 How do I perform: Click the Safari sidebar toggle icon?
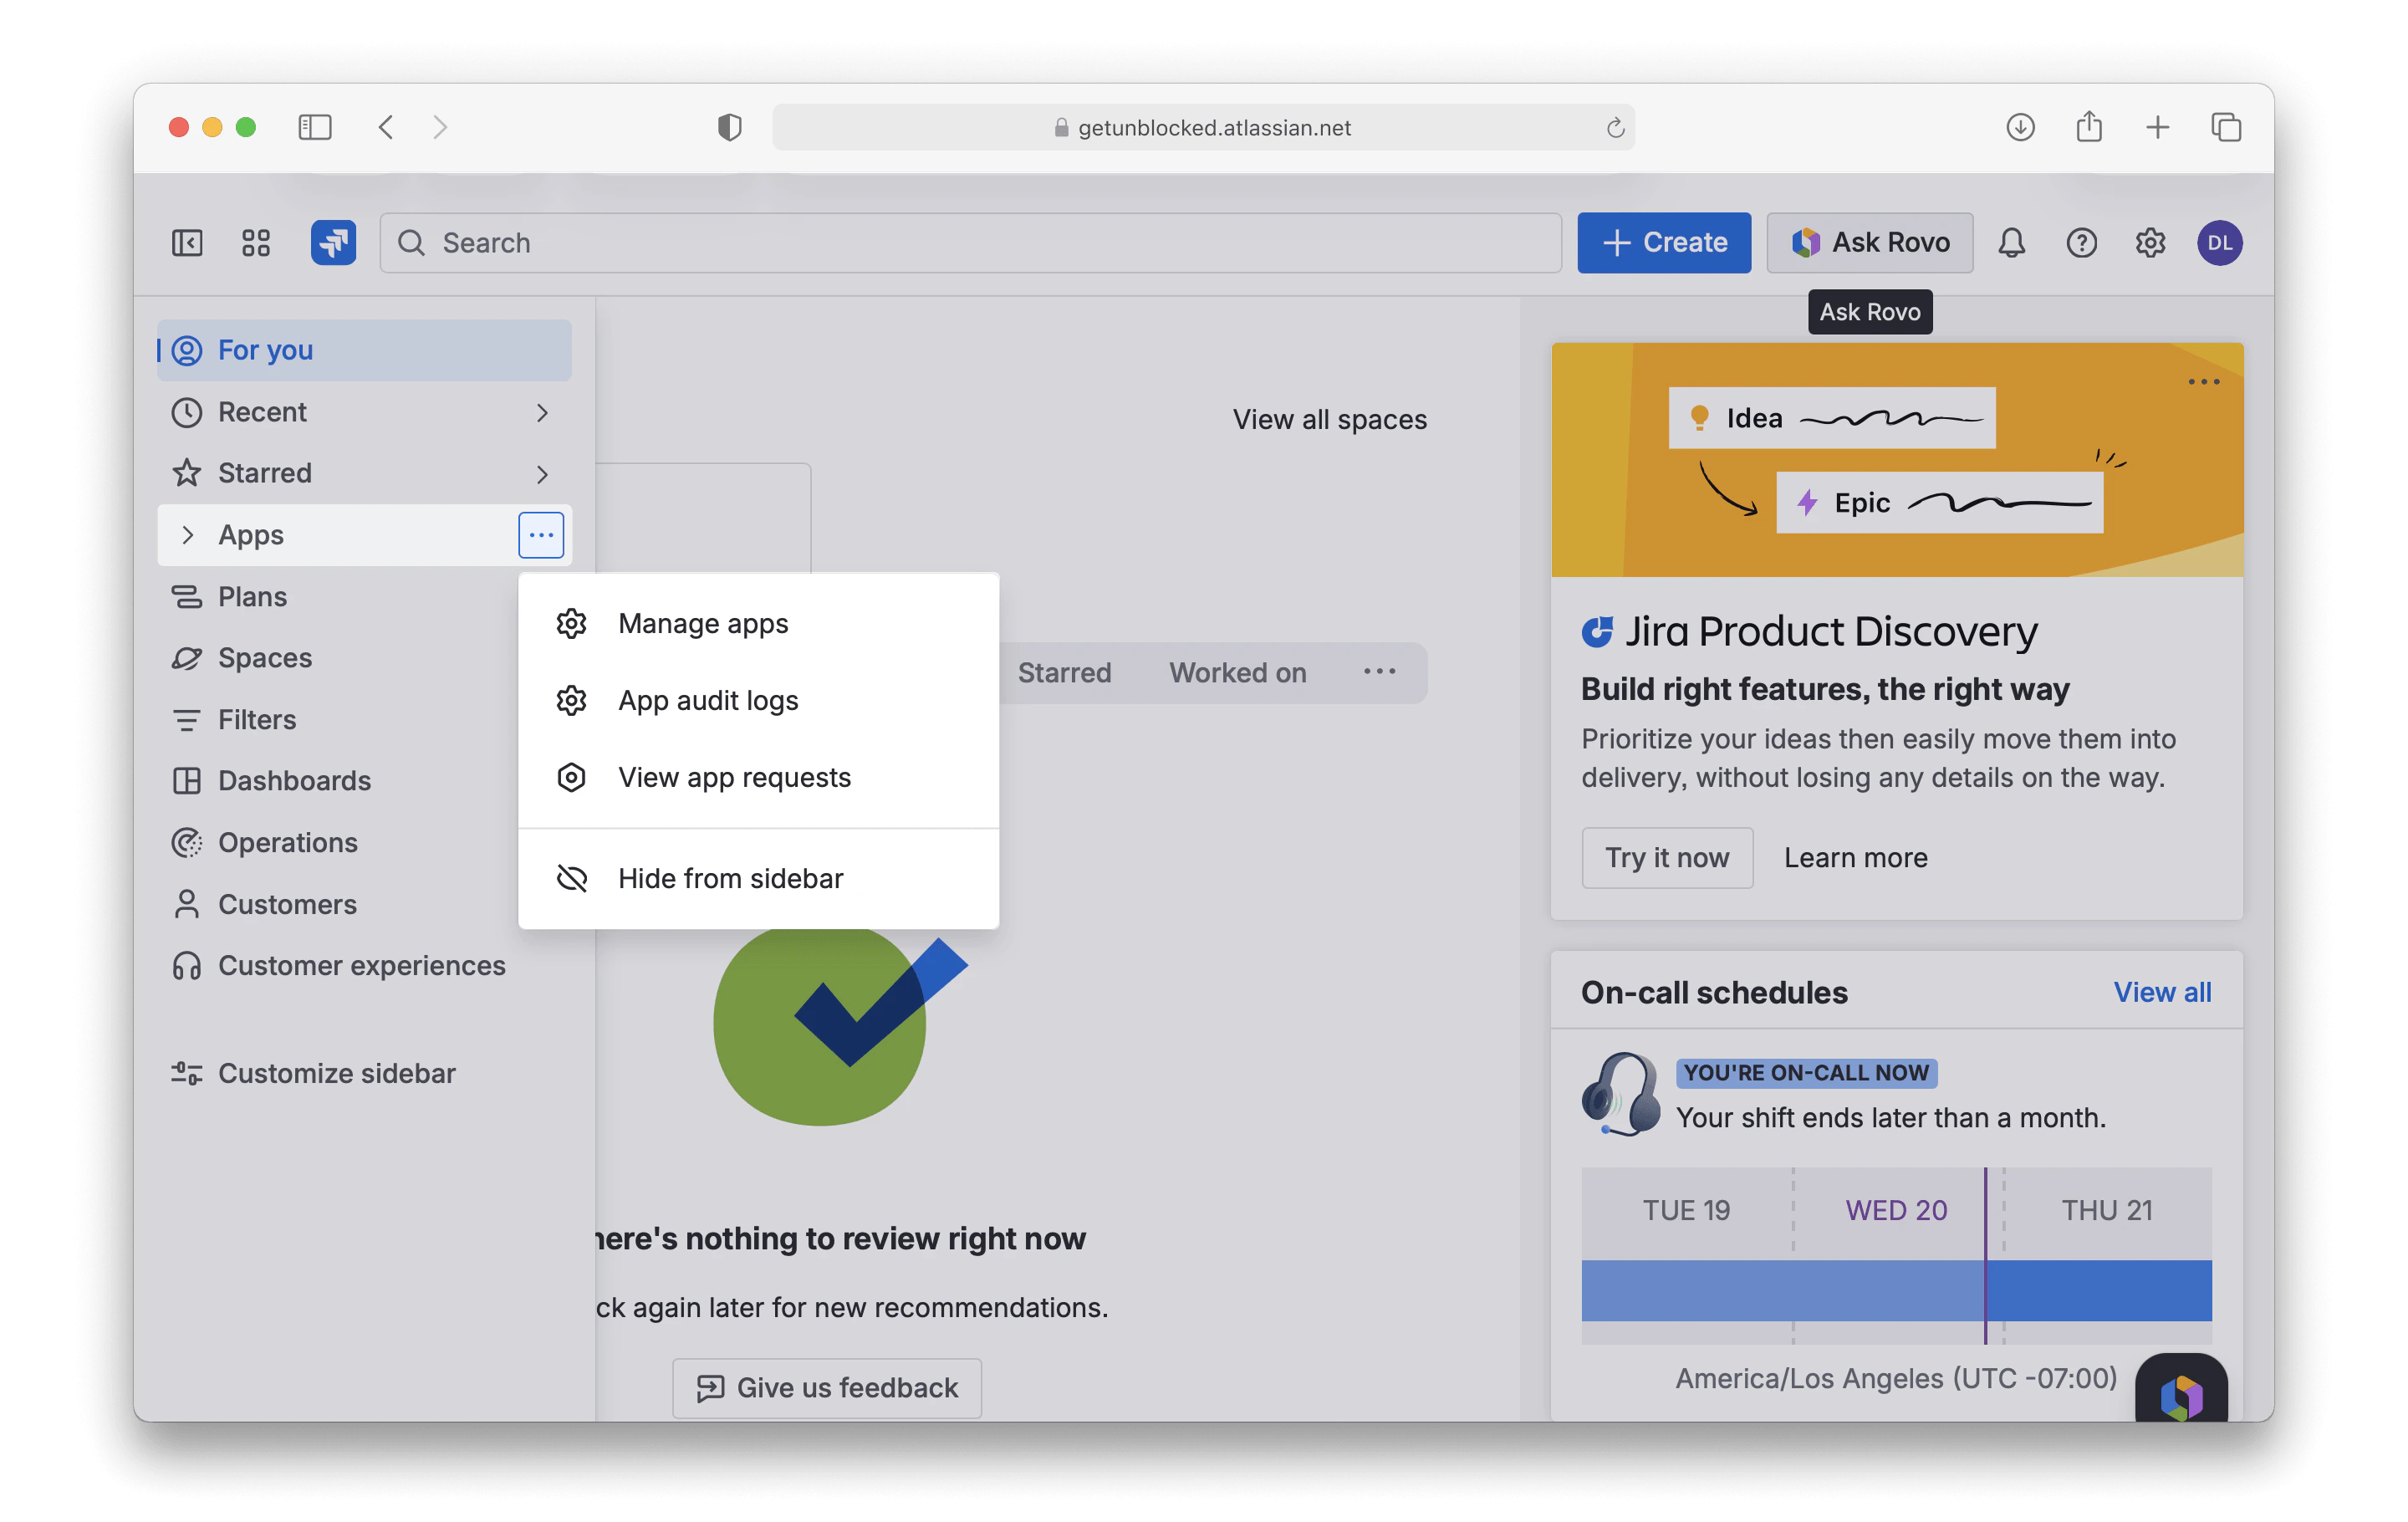coord(314,127)
